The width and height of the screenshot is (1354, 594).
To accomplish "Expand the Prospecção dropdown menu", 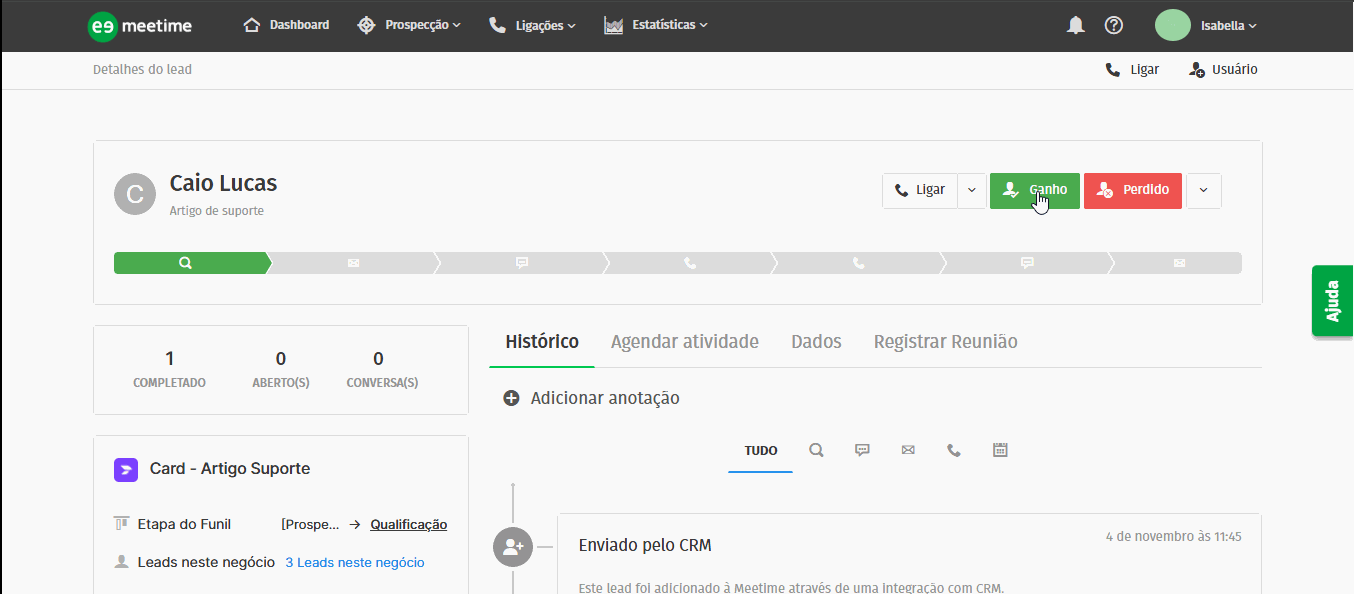I will click(410, 25).
